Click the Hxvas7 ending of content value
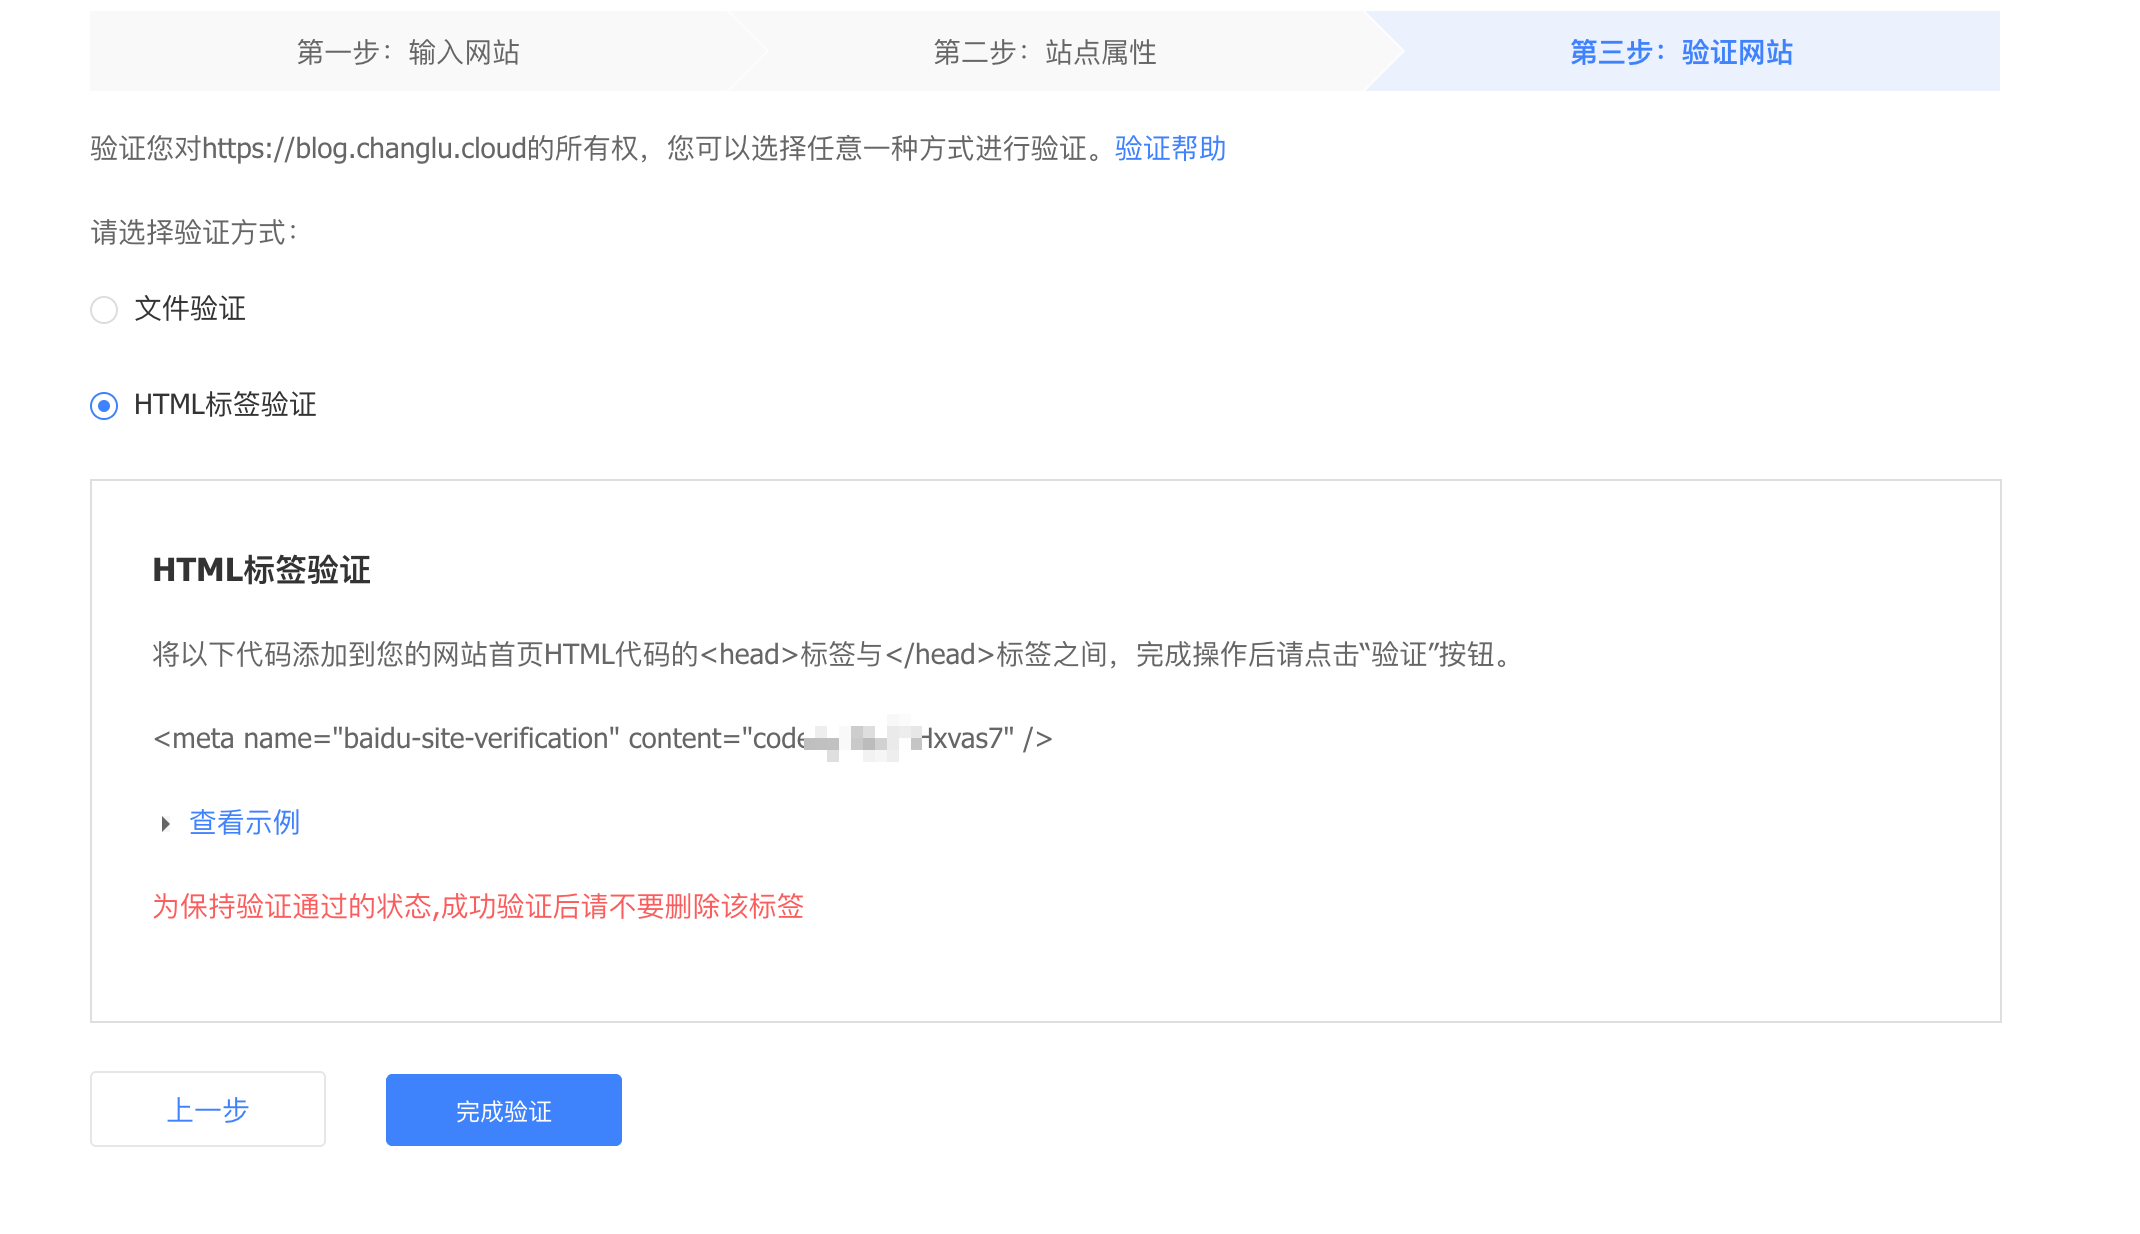 click(x=963, y=739)
